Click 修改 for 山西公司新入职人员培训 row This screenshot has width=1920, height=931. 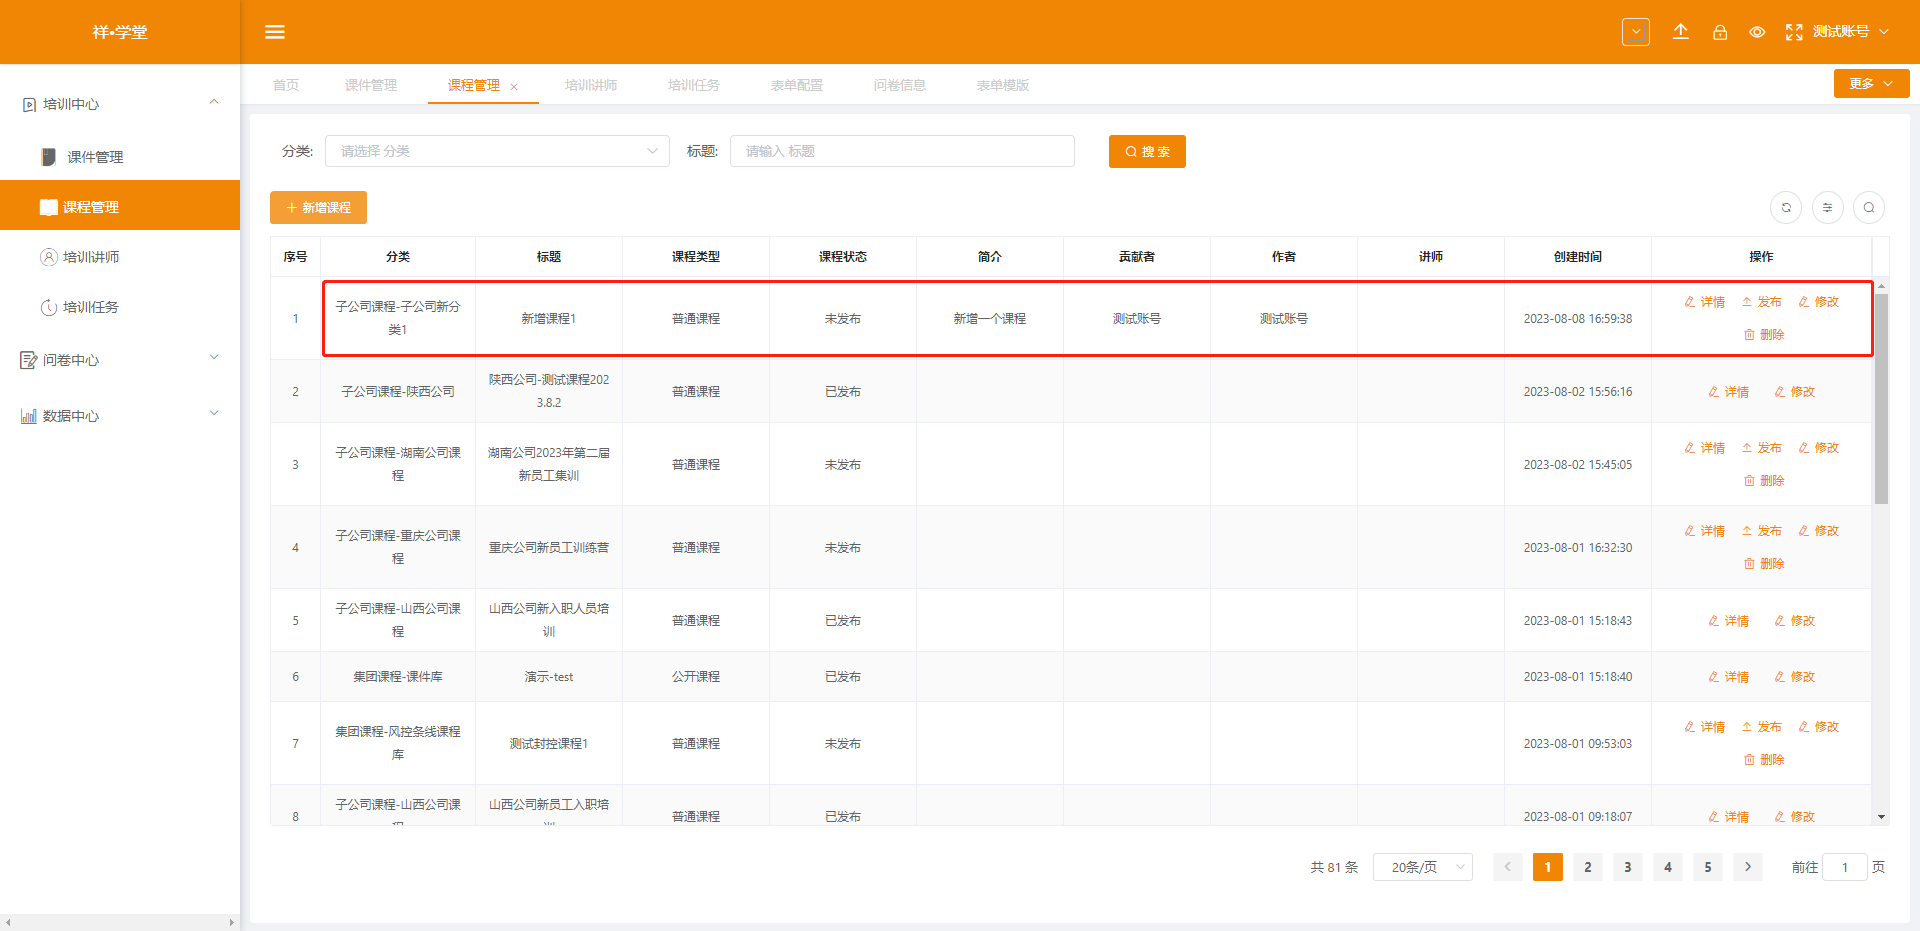pyautogui.click(x=1795, y=621)
